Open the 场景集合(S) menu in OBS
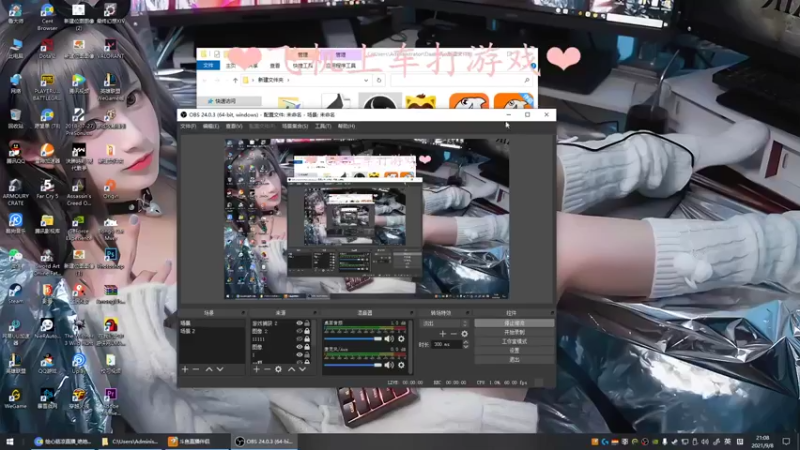The image size is (800, 450). tap(295, 126)
